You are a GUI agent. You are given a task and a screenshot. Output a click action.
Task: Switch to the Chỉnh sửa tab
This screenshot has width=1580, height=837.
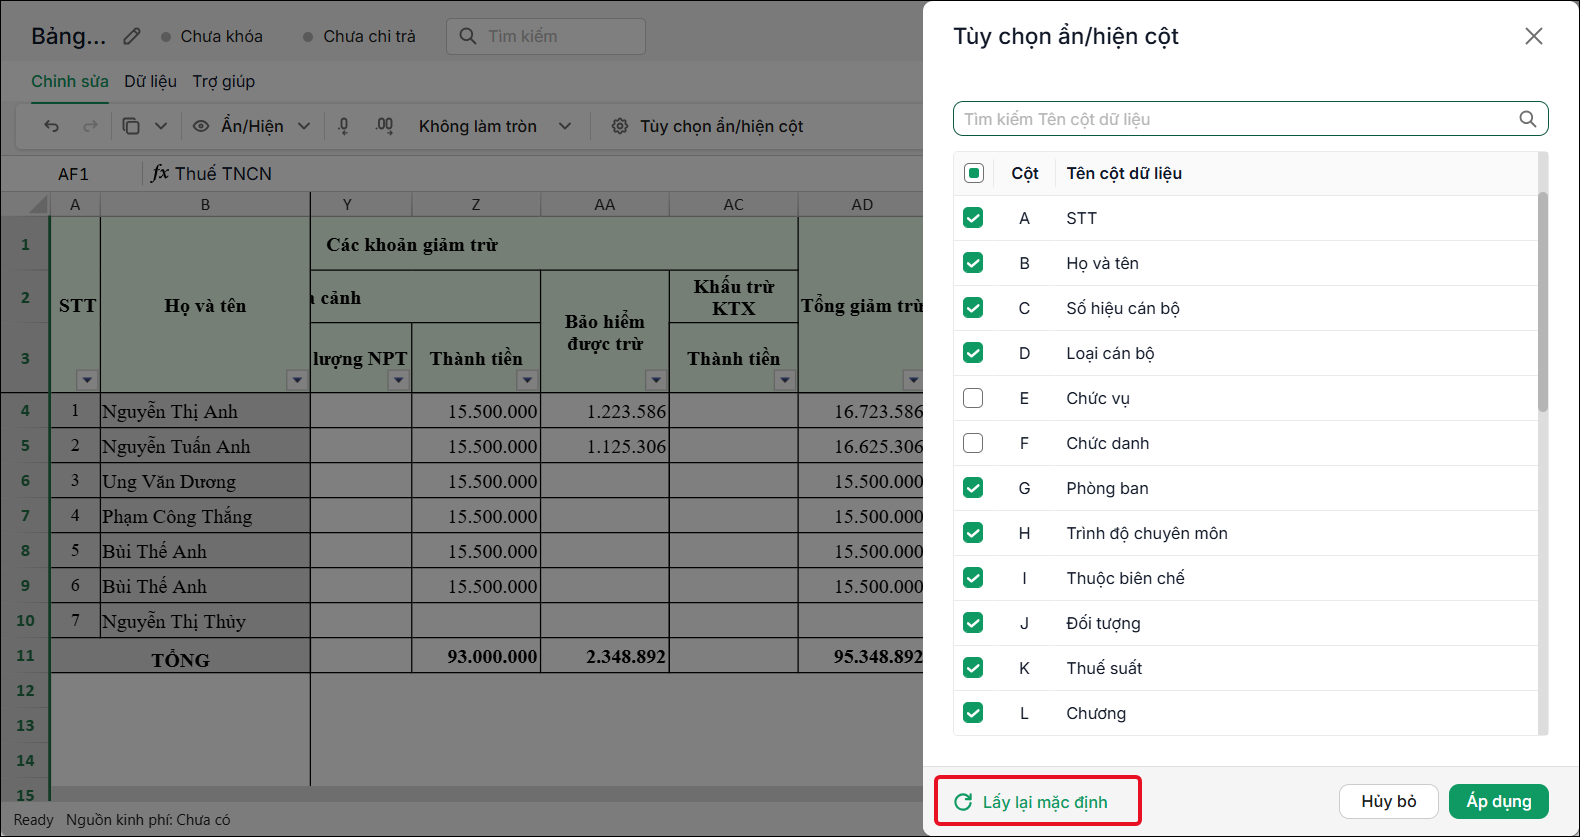coord(70,81)
